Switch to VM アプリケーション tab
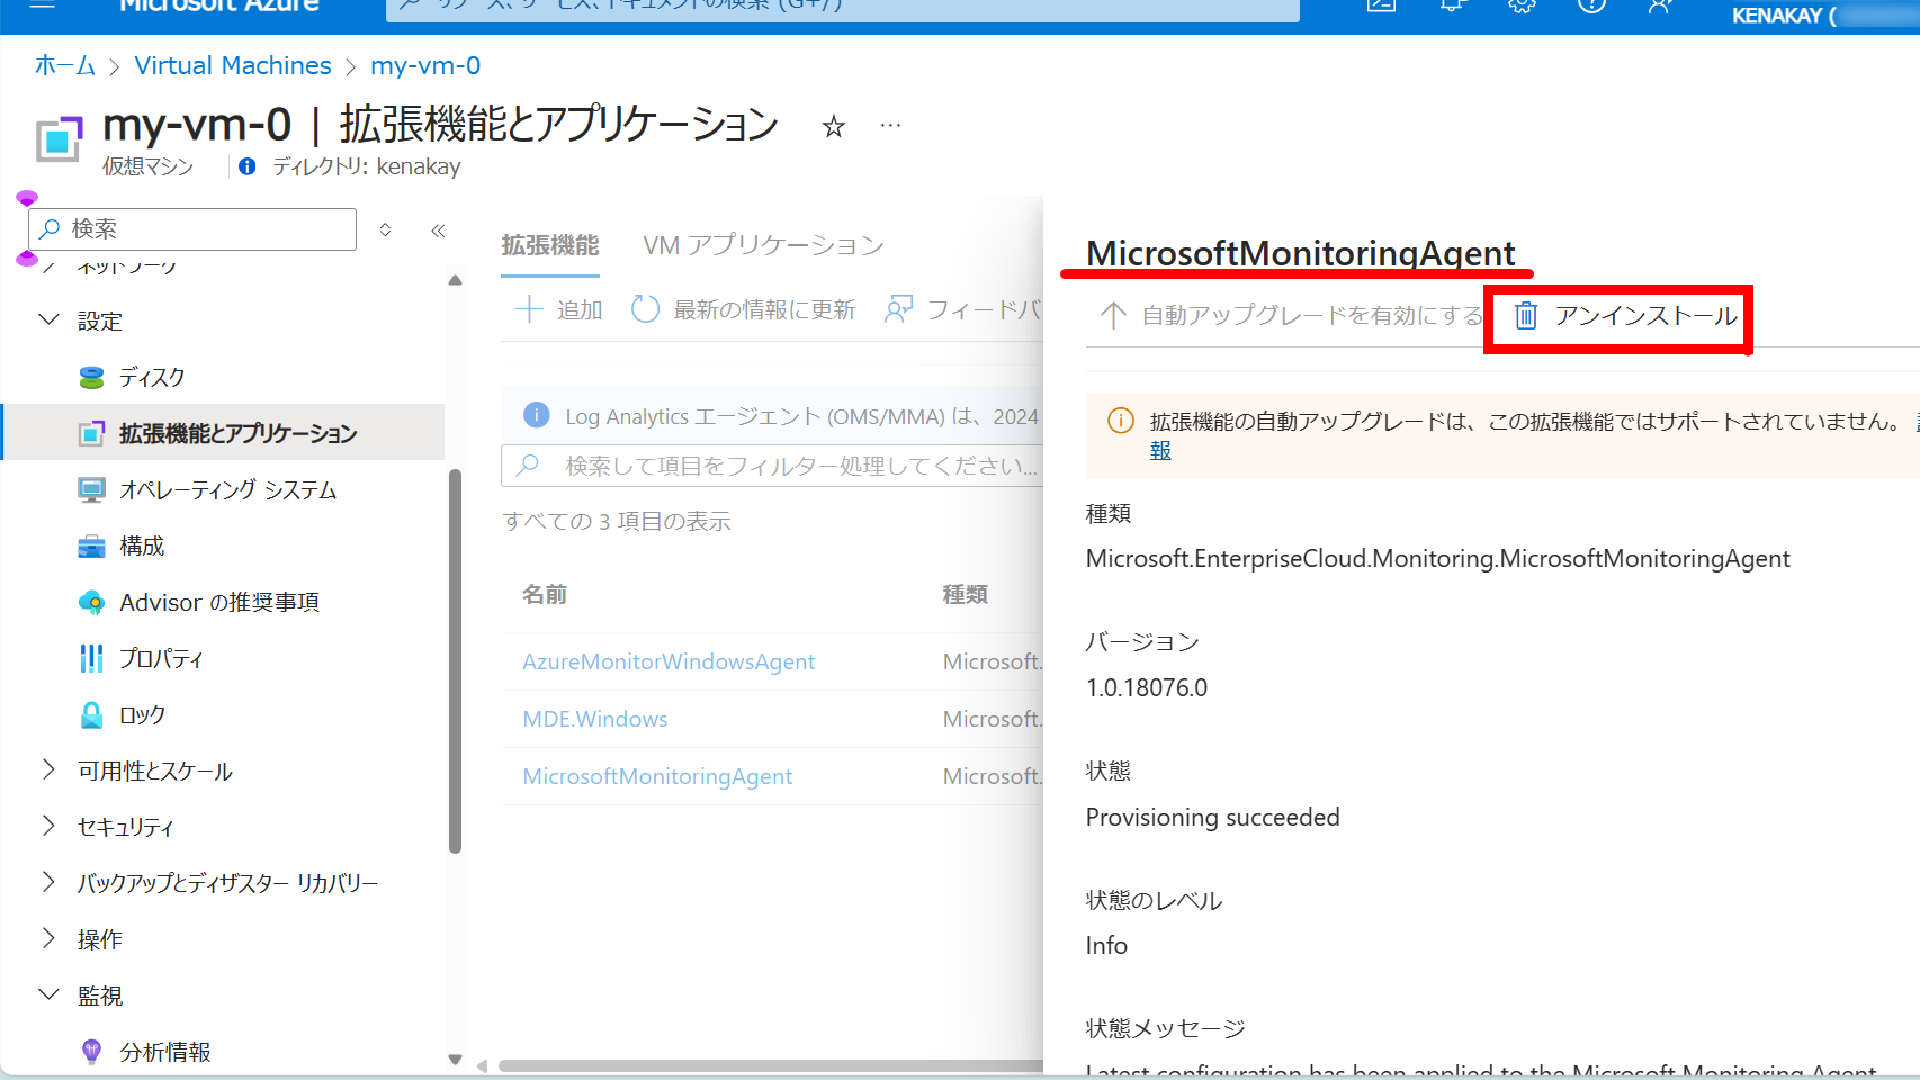Image resolution: width=1920 pixels, height=1080 pixels. [x=763, y=246]
